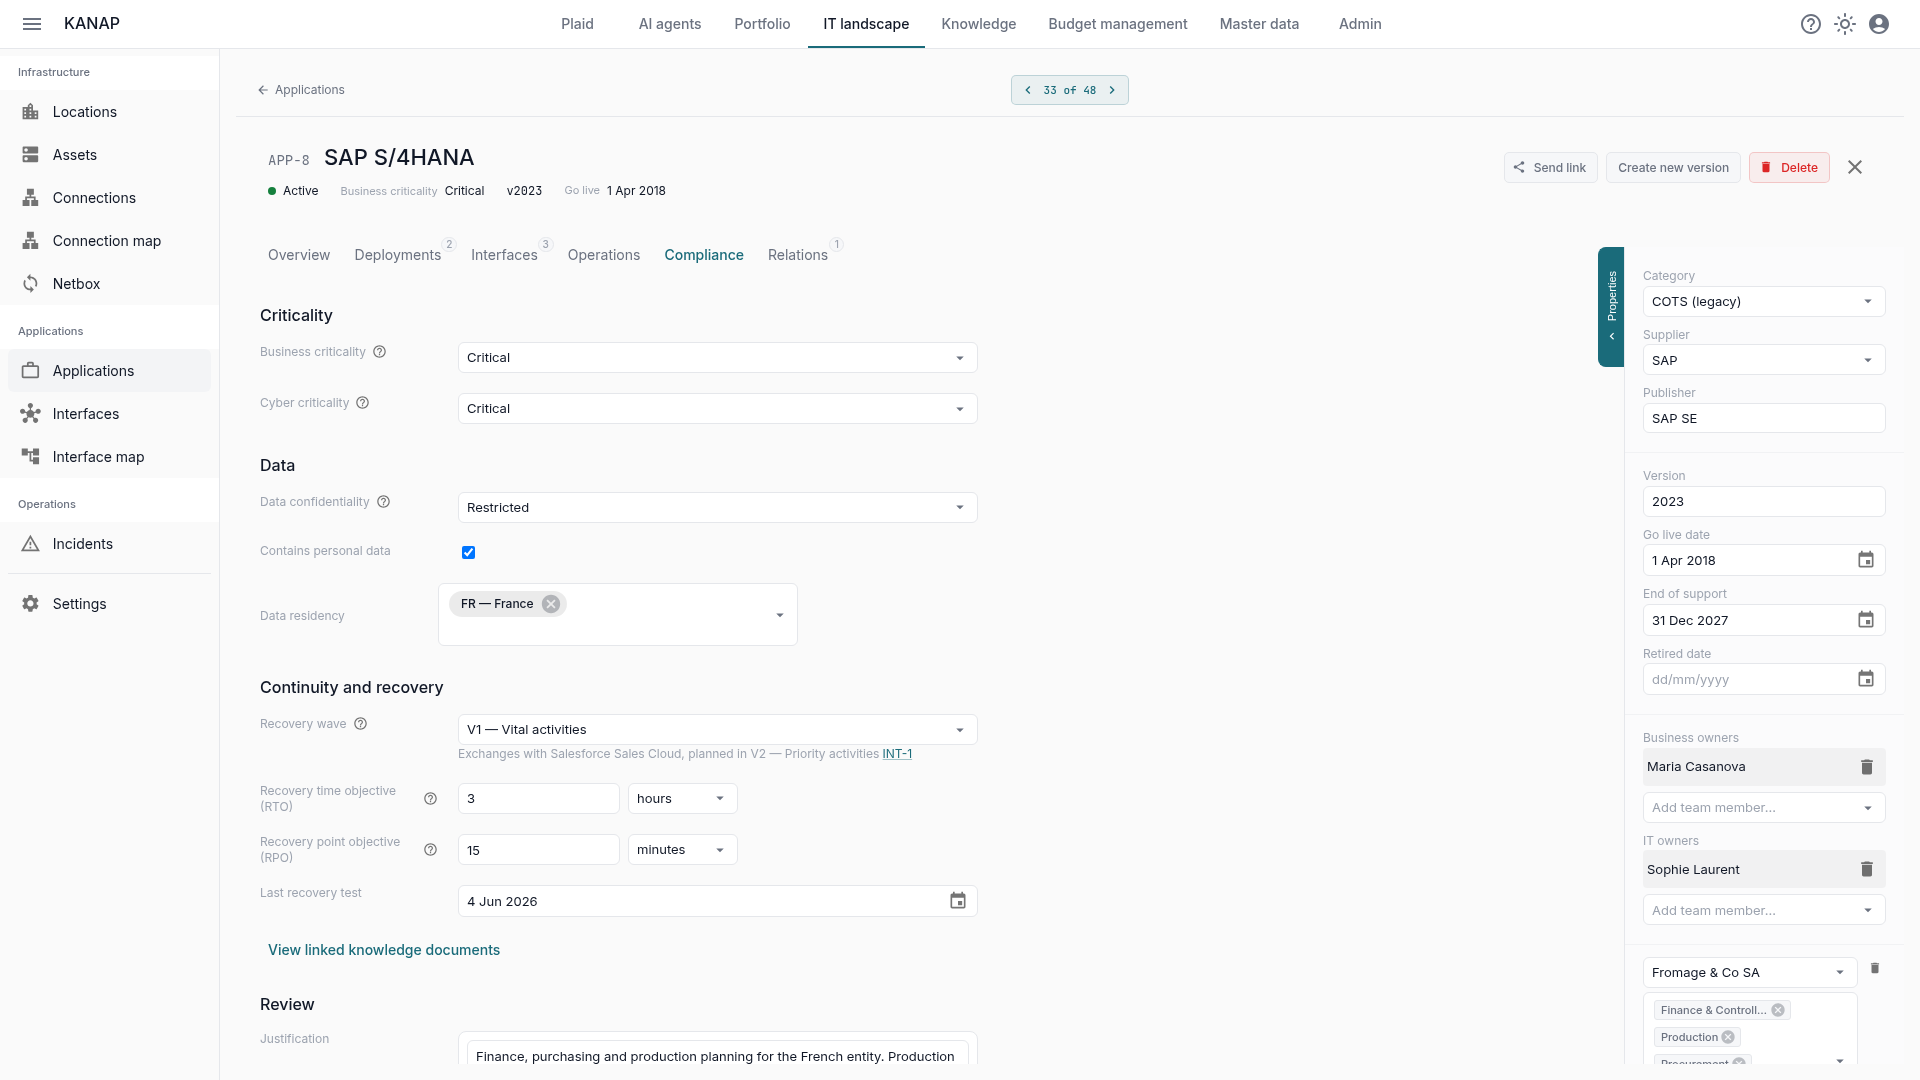Change RTO unit hours dropdown
This screenshot has height=1080, width=1920.
[x=683, y=799]
